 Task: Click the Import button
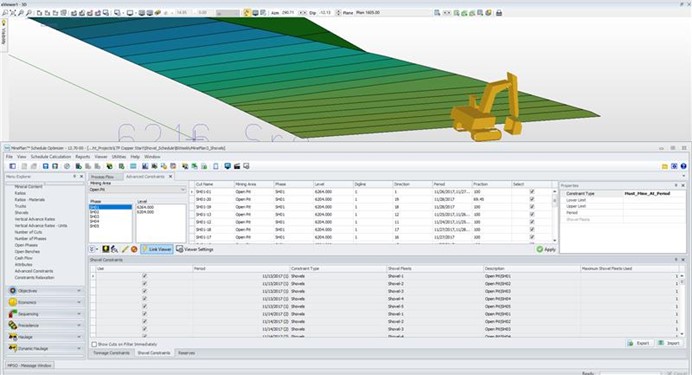669,343
